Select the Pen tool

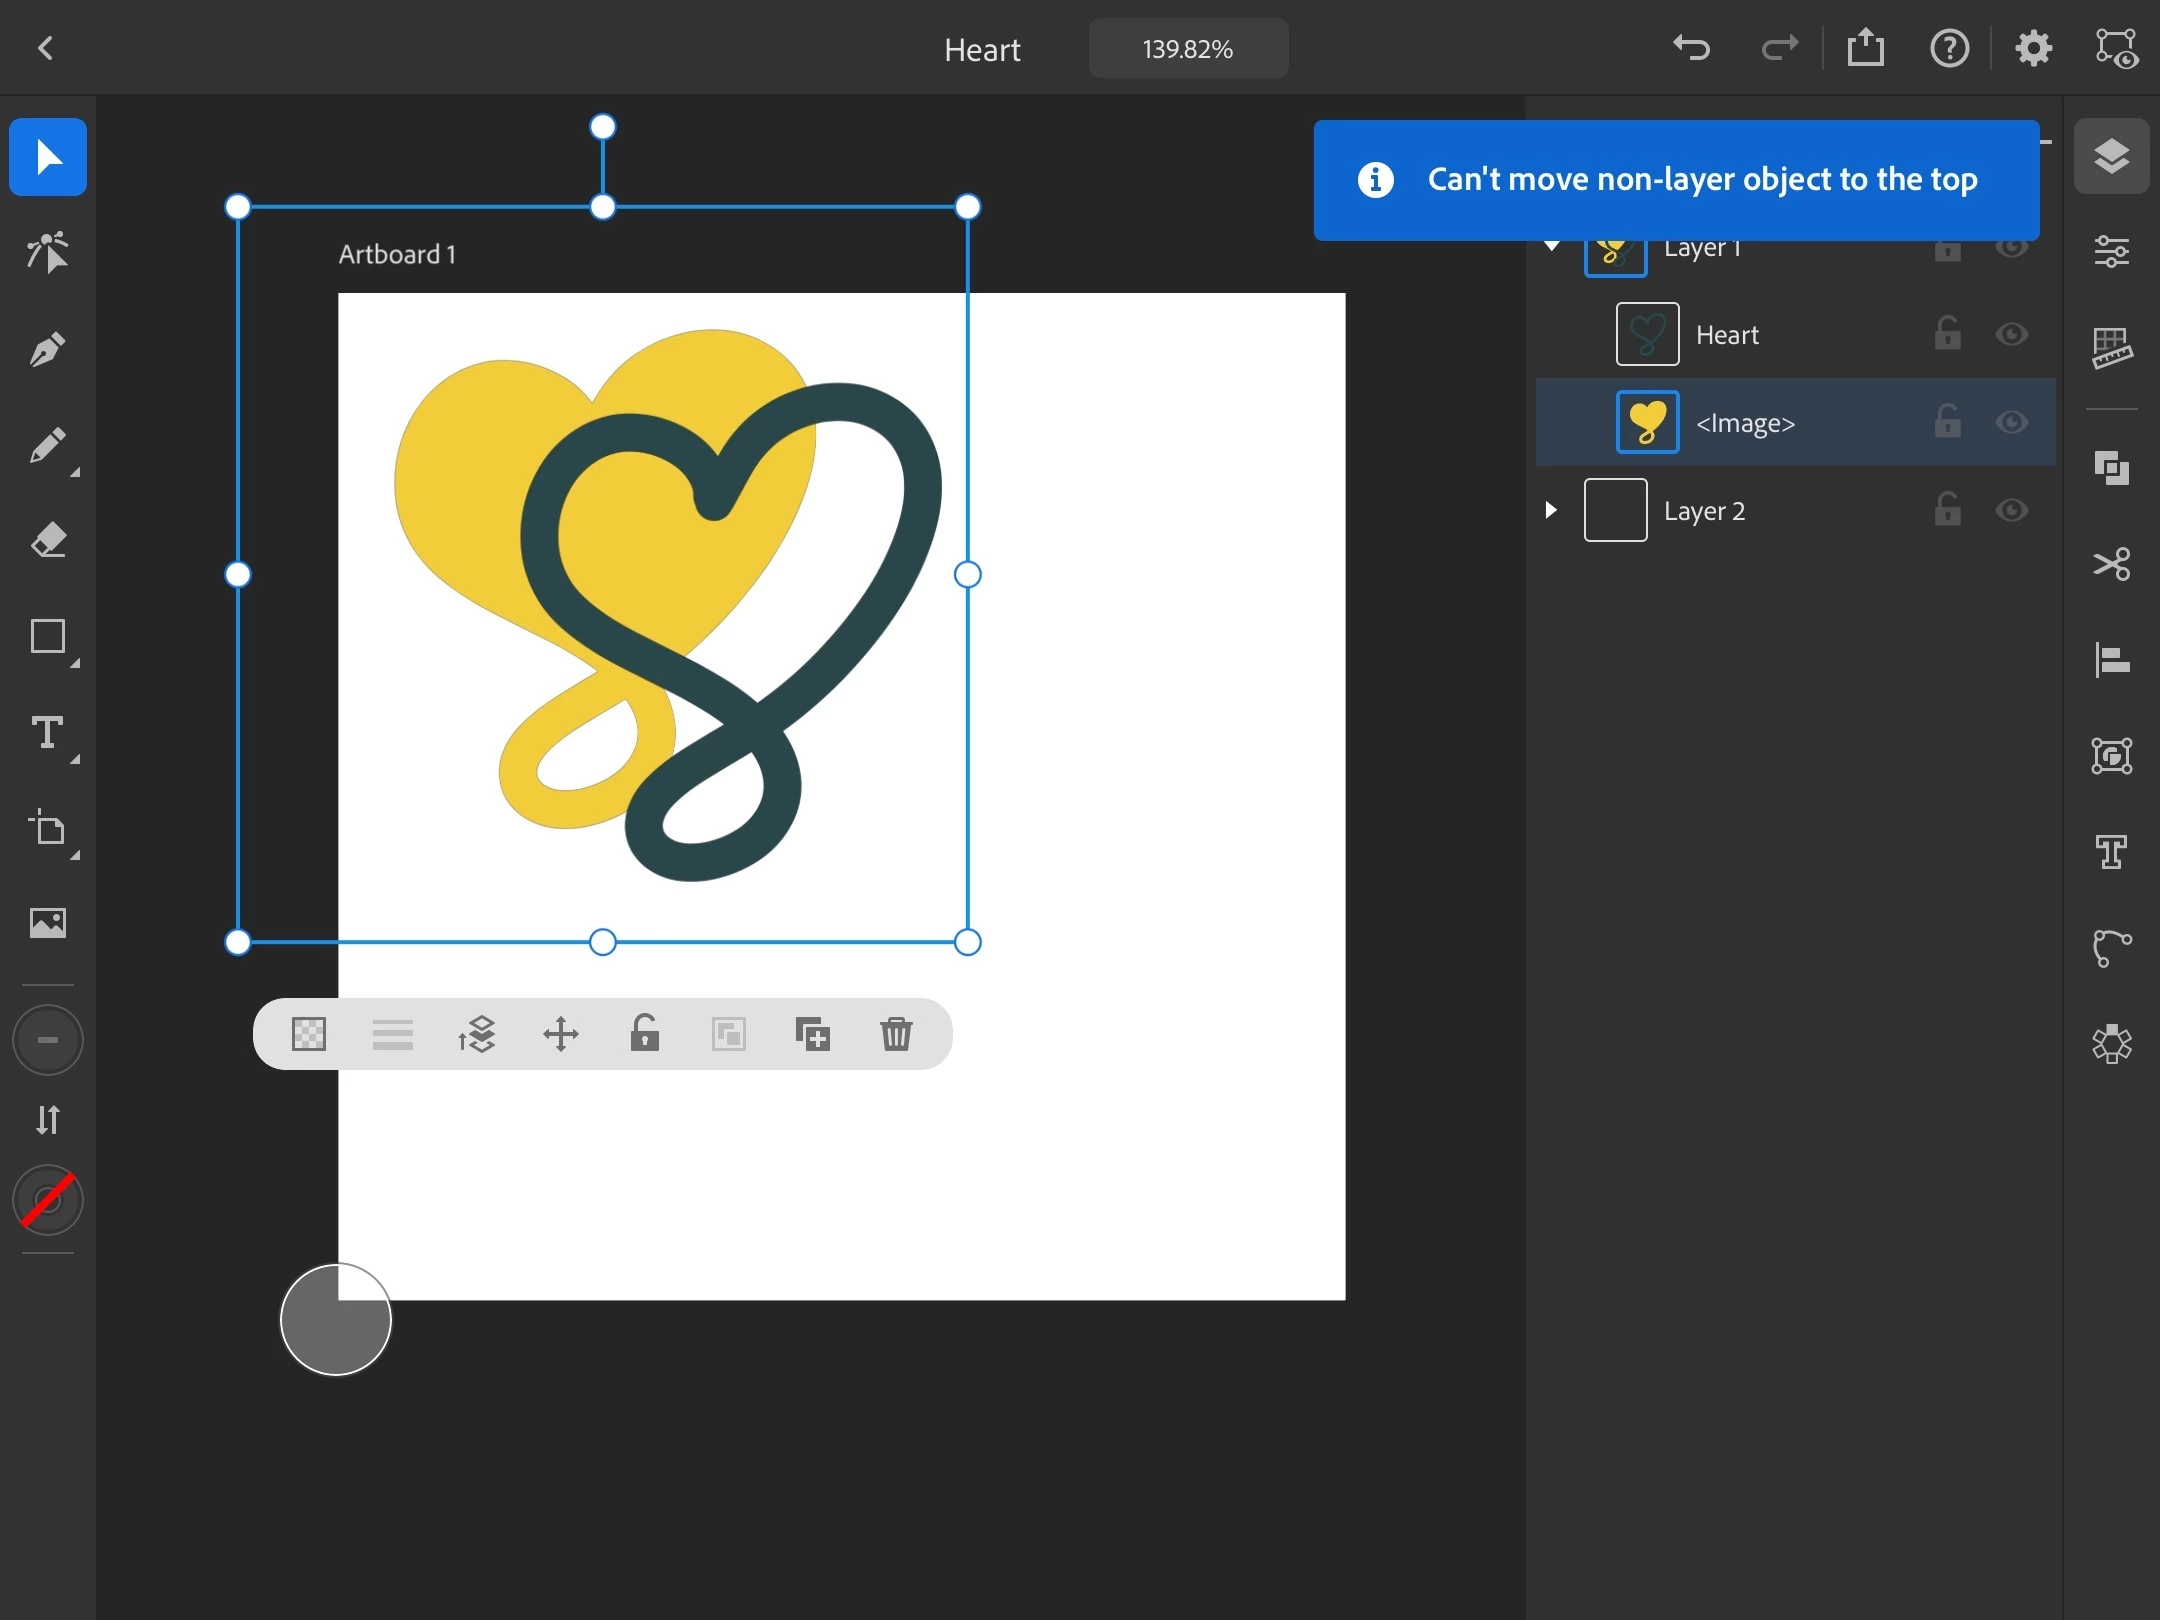pos(47,349)
